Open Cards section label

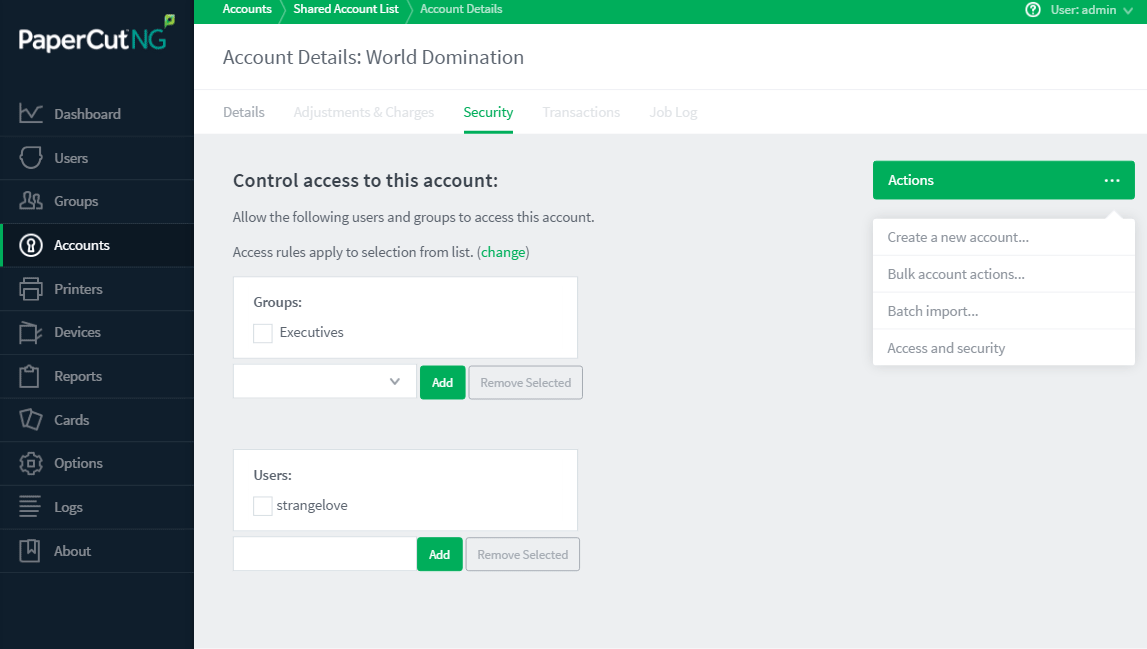(72, 420)
